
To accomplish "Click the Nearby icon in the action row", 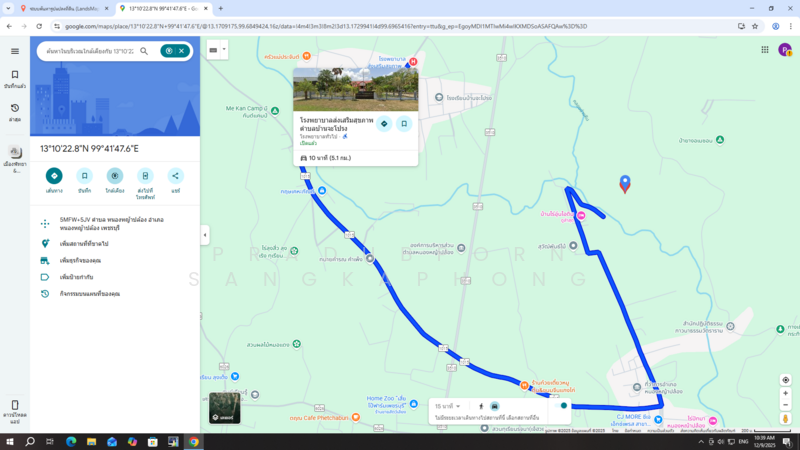I will point(115,176).
